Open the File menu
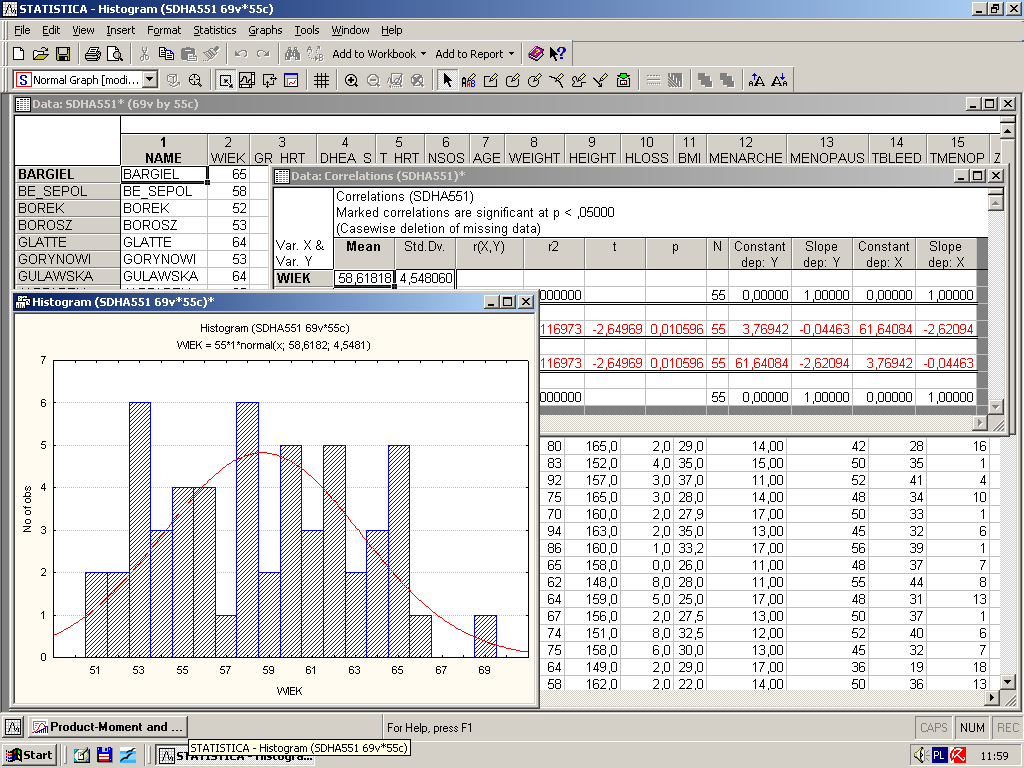Screen dimensions: 1024x768 [x=22, y=30]
